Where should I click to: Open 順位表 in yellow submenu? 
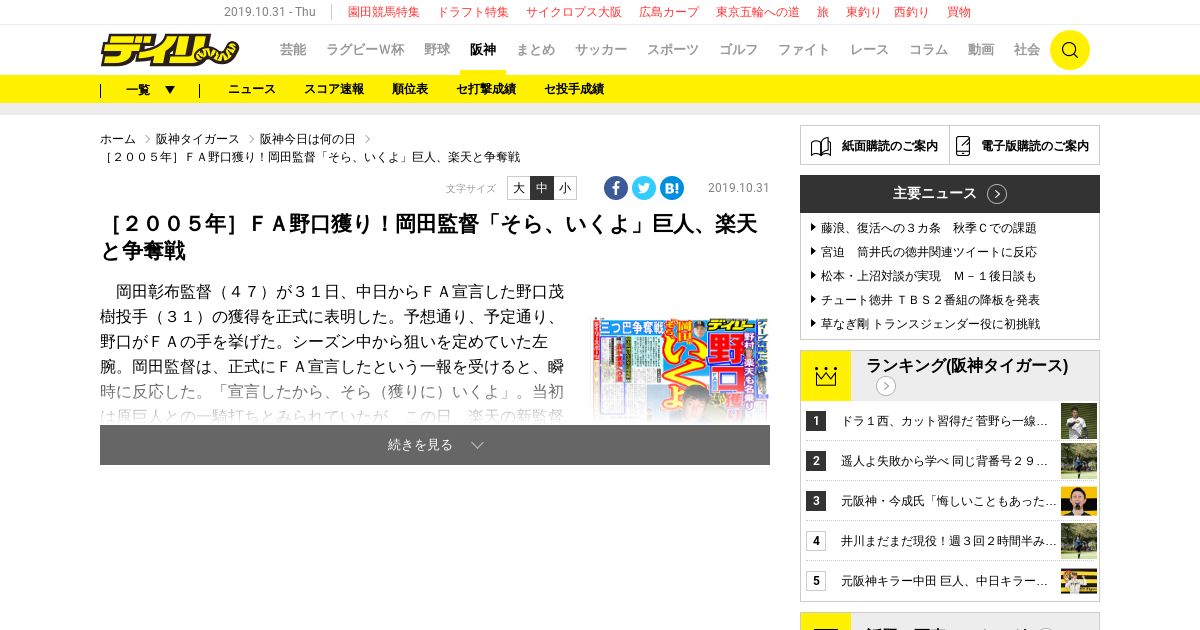click(x=410, y=89)
